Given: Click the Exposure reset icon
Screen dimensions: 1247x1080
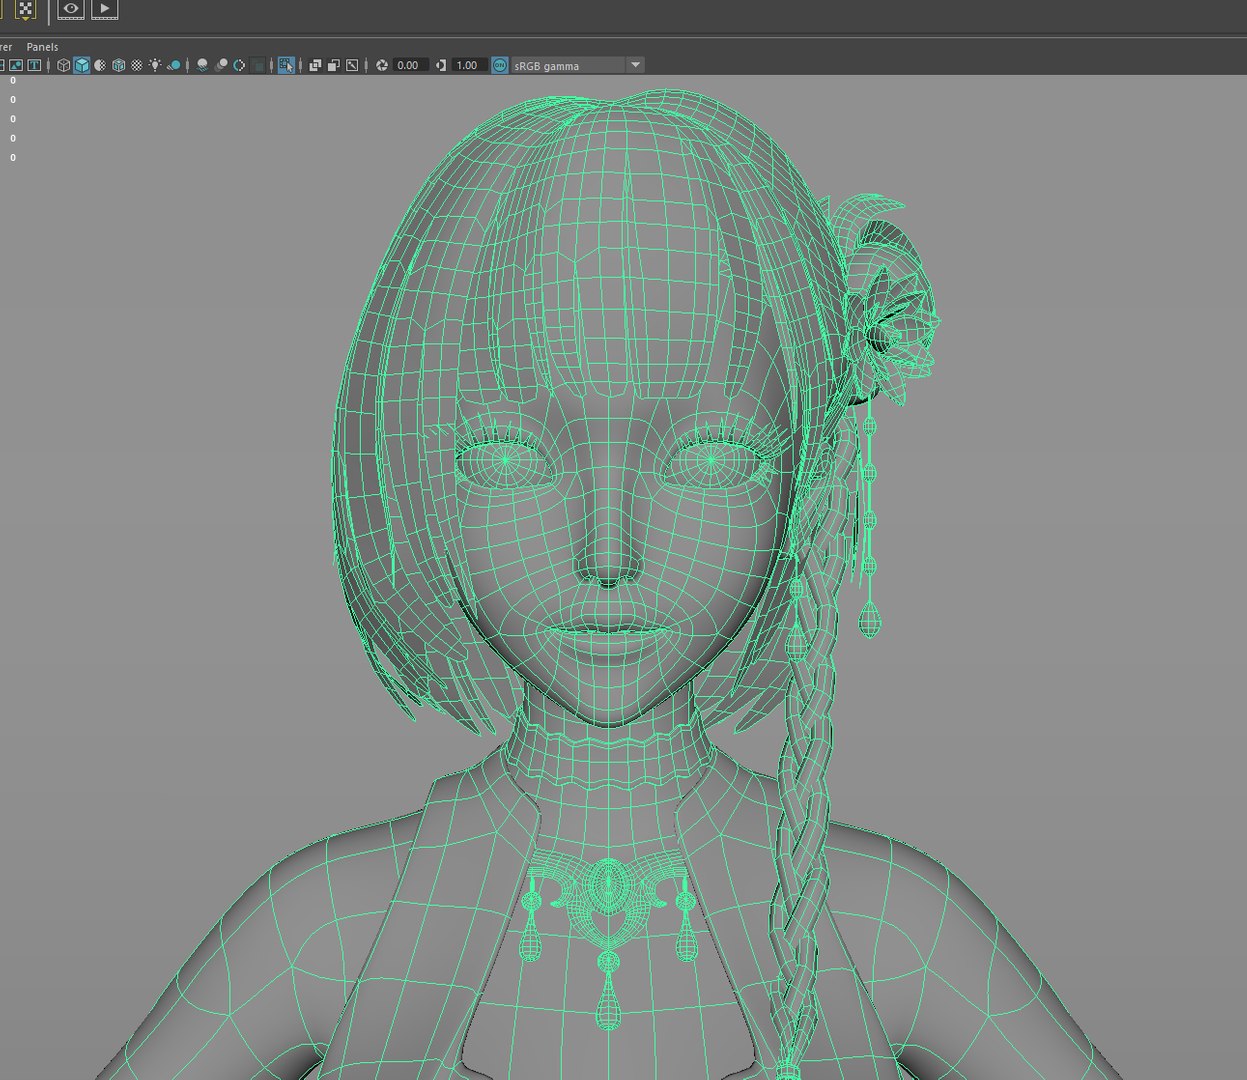Looking at the screenshot, I should pos(382,65).
